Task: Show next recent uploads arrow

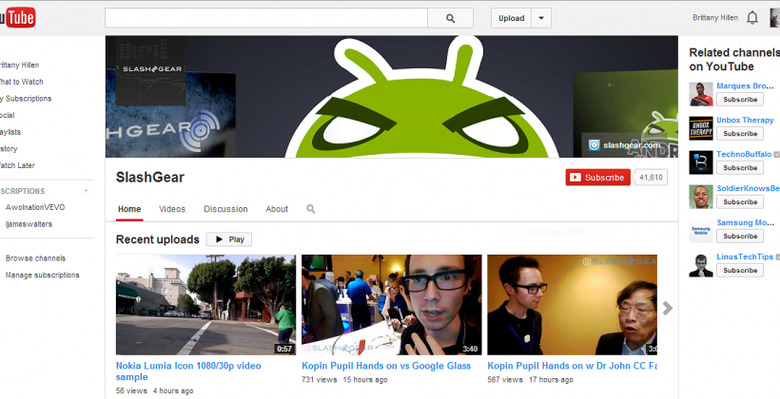Action: tap(668, 308)
